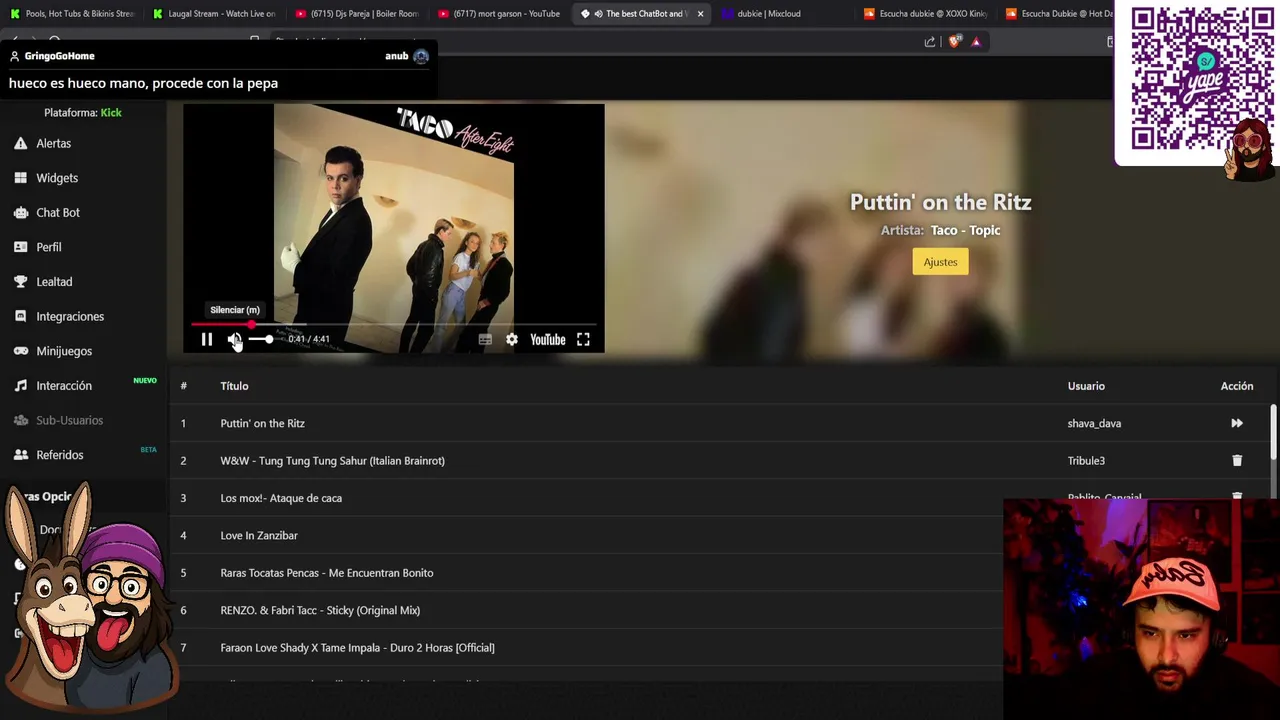Close The best ChatBot browser tab
Image resolution: width=1280 pixels, height=720 pixels.
tap(700, 14)
